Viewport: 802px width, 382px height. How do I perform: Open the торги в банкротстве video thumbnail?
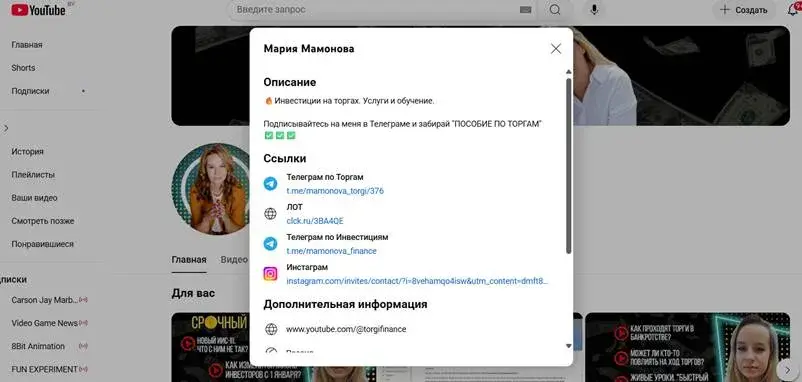click(x=687, y=347)
